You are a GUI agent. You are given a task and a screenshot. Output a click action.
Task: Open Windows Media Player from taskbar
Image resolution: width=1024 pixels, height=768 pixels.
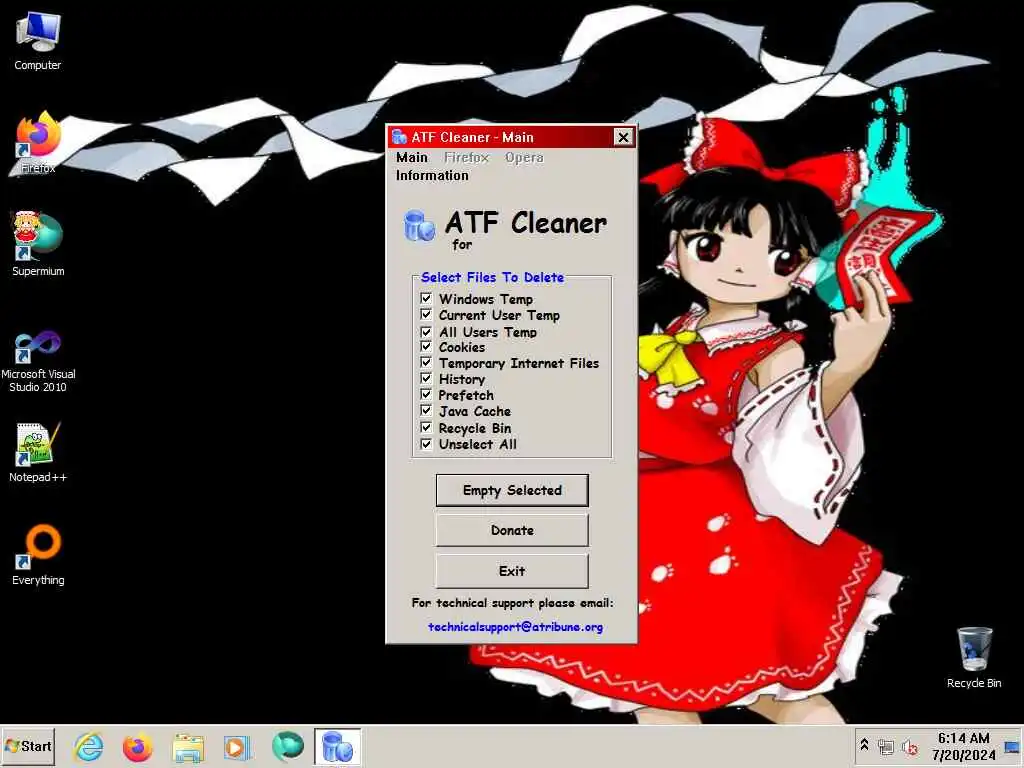tap(237, 746)
